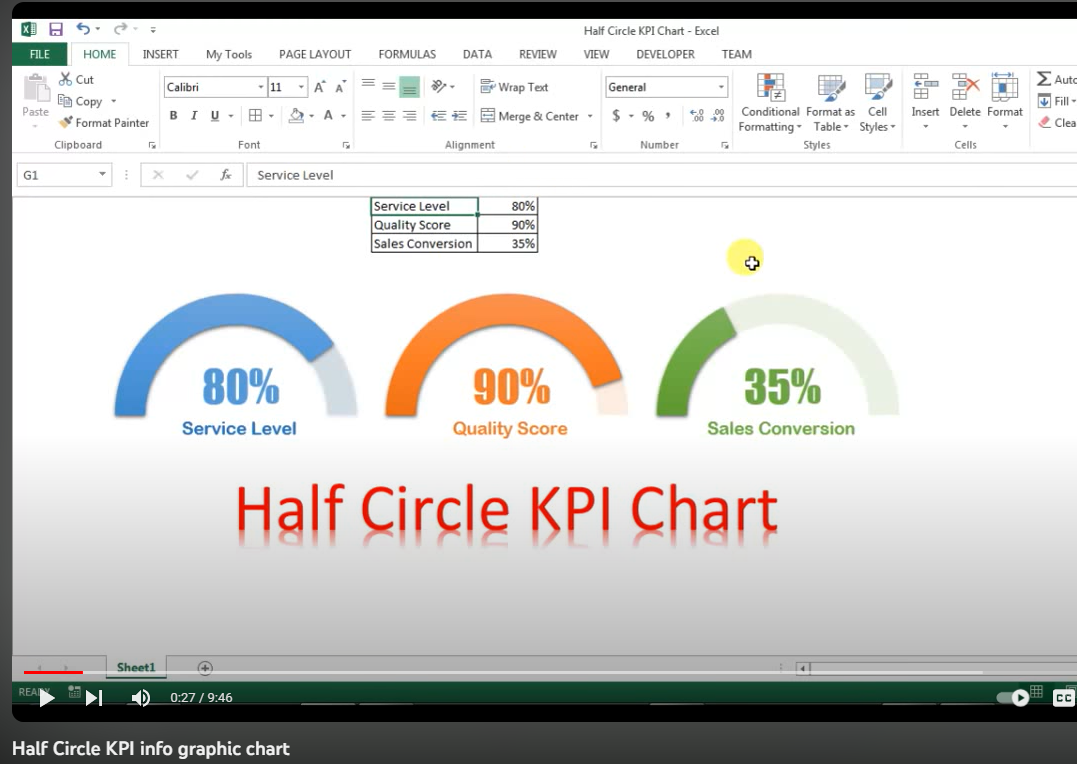This screenshot has height=764, width=1077.
Task: Click the Cut scissors icon
Action: tap(66, 80)
